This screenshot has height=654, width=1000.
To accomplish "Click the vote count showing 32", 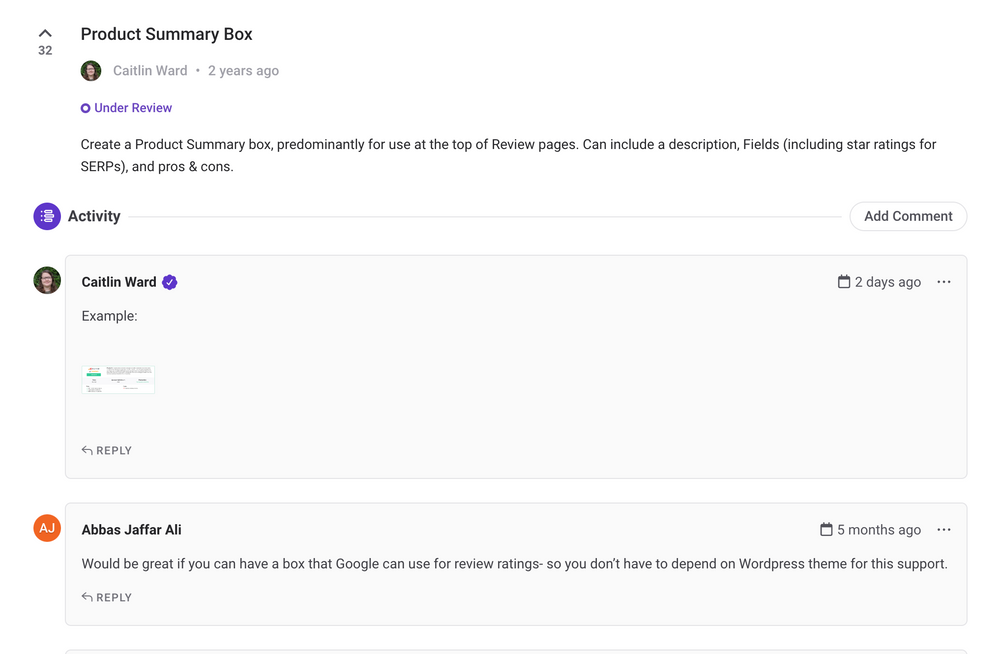I will click(44, 49).
